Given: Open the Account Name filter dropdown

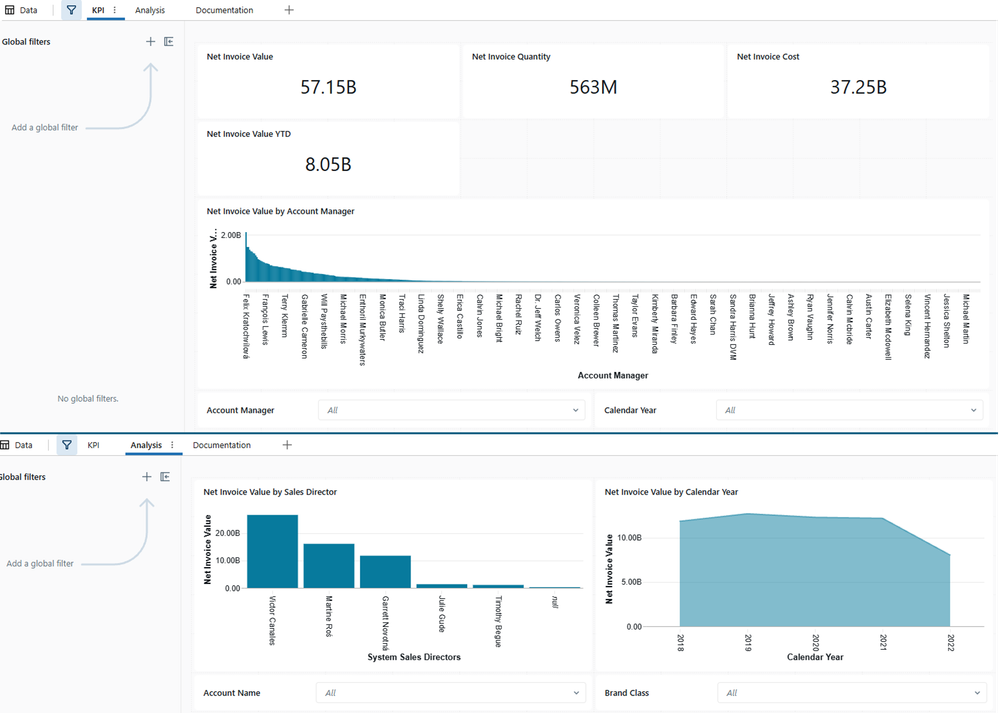Looking at the screenshot, I should coord(450,693).
